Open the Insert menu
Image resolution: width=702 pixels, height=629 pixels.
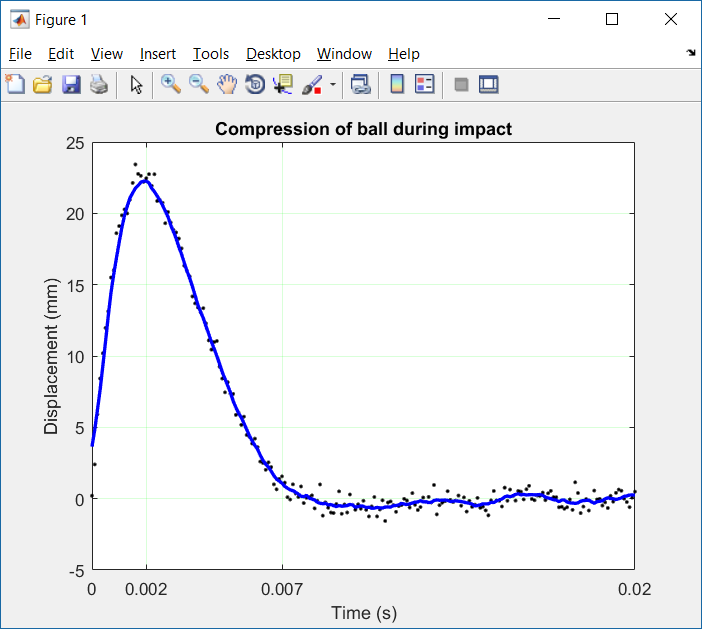point(158,54)
